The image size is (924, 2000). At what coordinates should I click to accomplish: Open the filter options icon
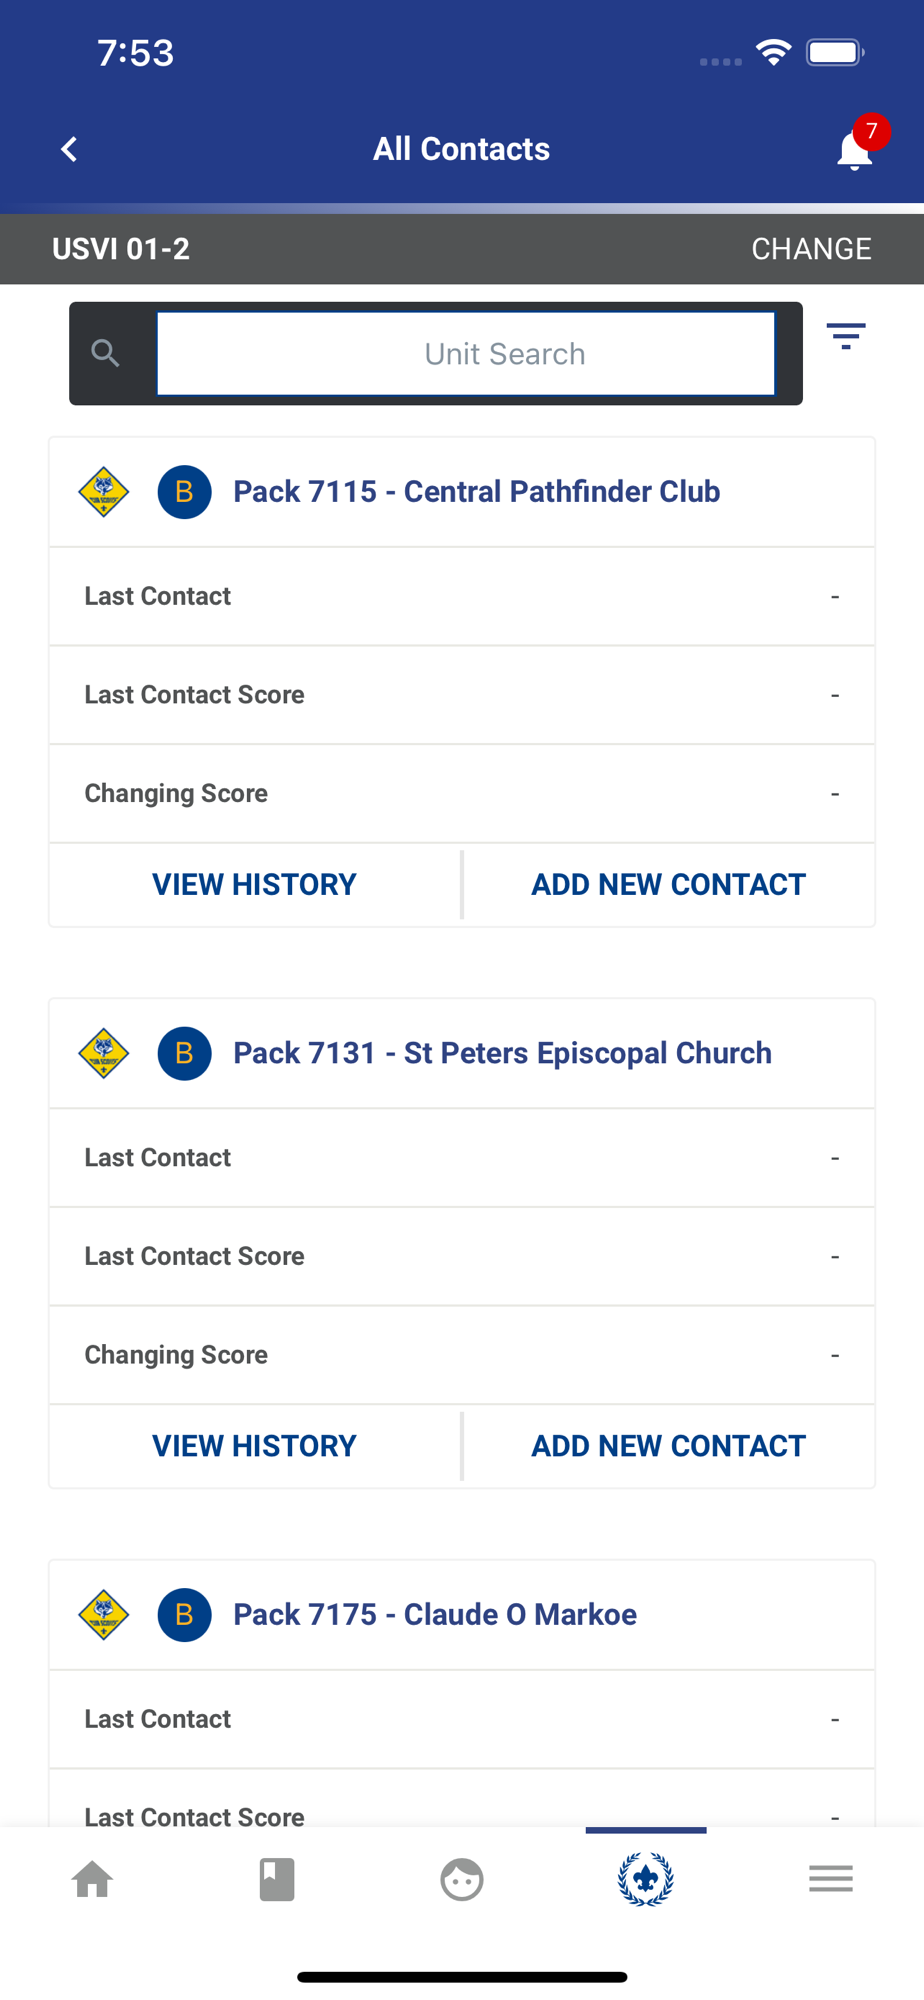pos(846,336)
